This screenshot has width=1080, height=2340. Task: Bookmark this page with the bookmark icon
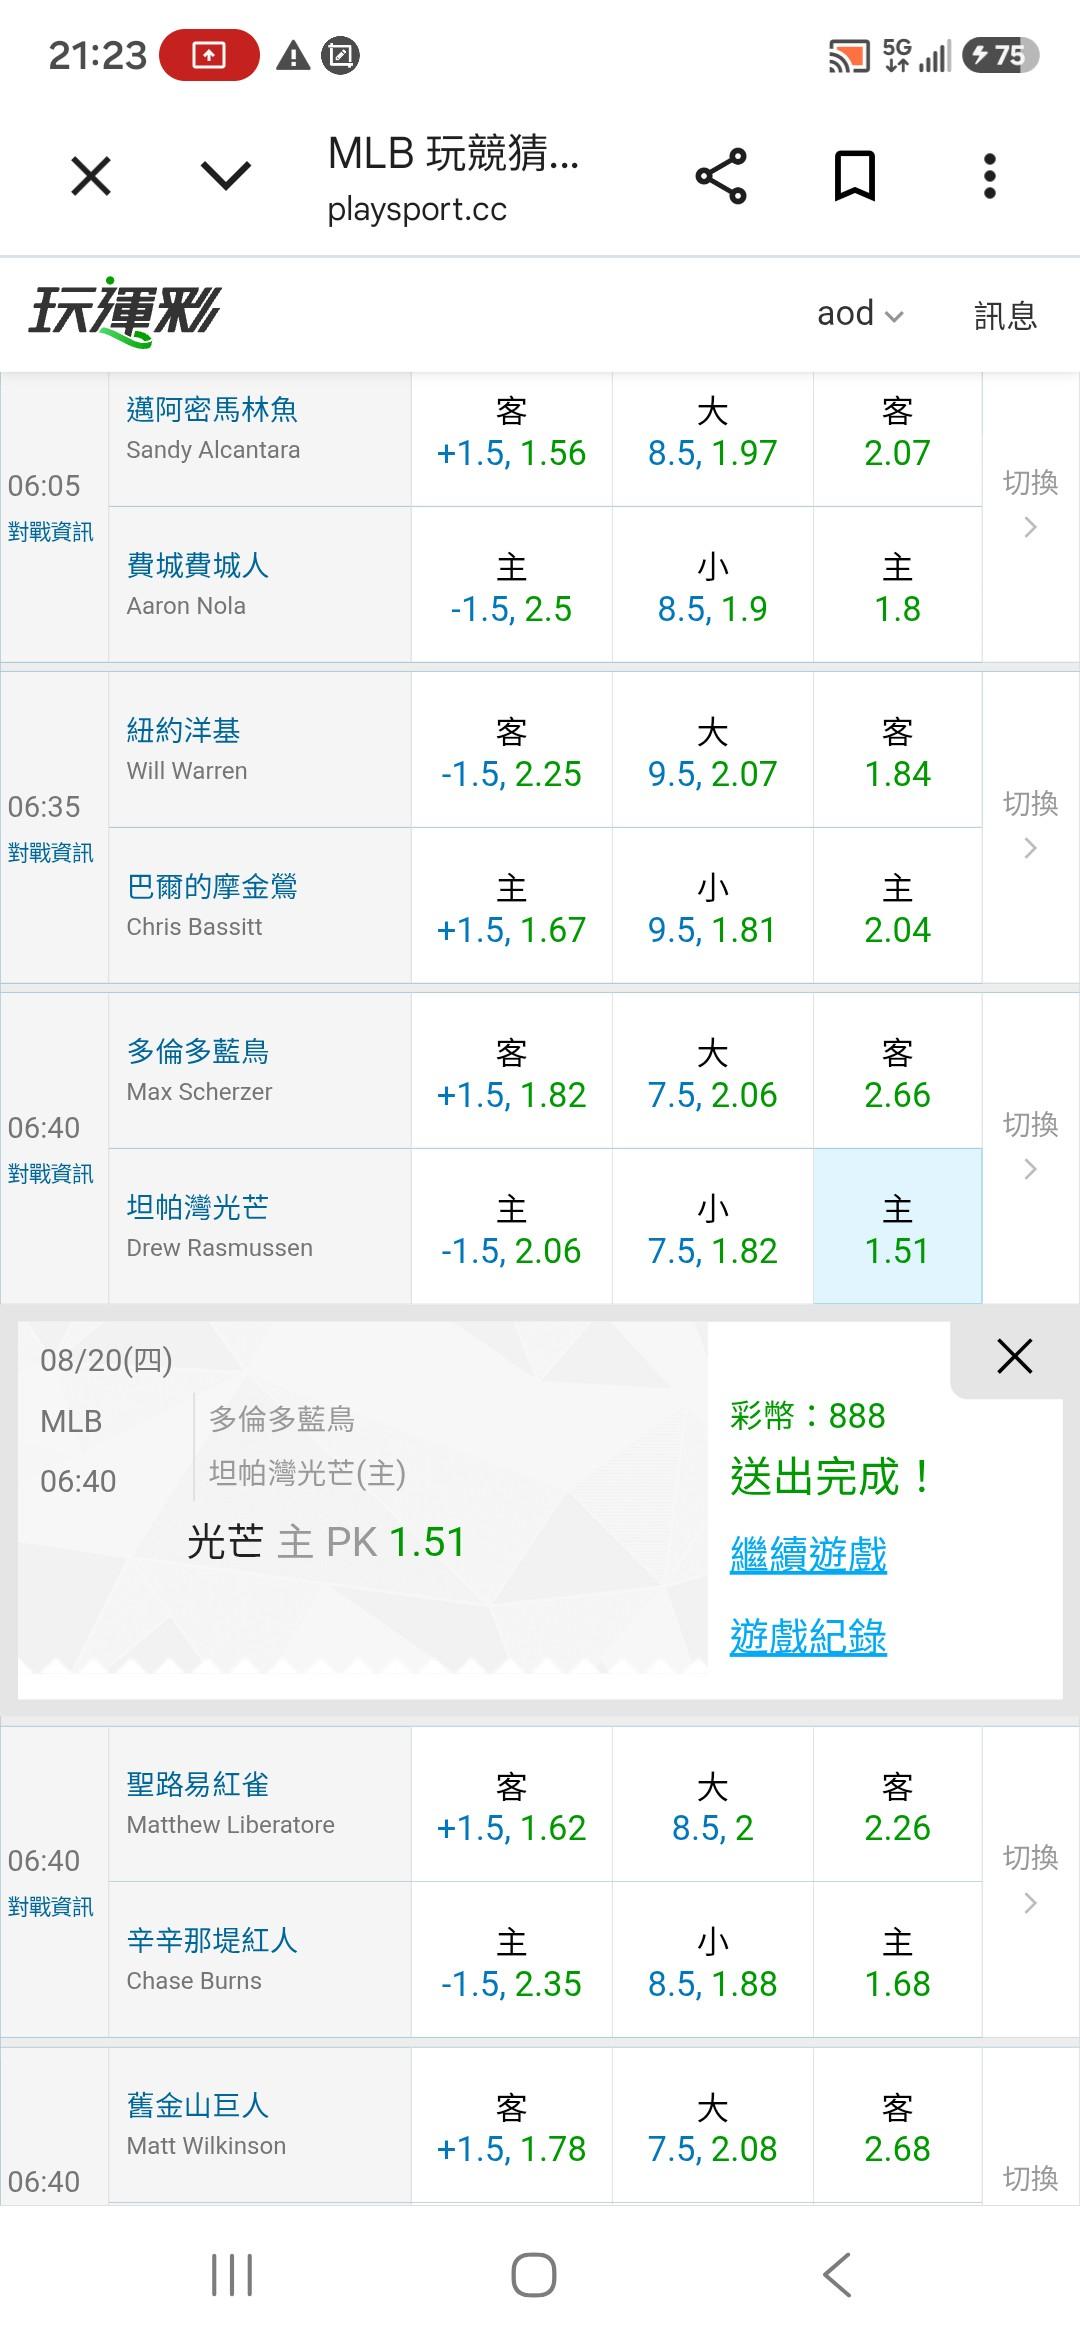coord(855,177)
